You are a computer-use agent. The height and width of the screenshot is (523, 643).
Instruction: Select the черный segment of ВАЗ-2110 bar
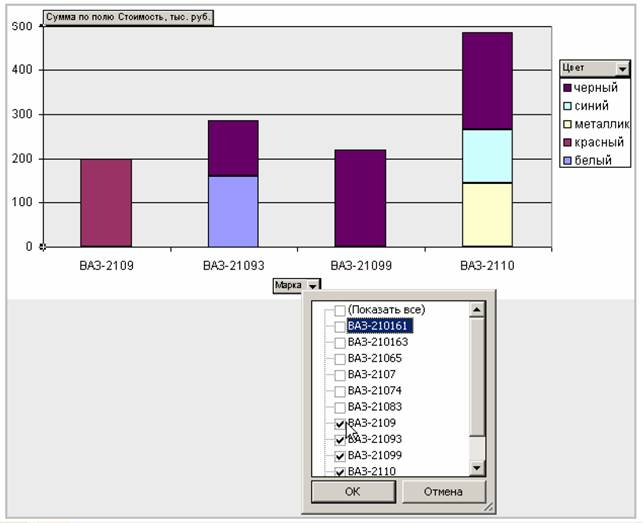(488, 81)
